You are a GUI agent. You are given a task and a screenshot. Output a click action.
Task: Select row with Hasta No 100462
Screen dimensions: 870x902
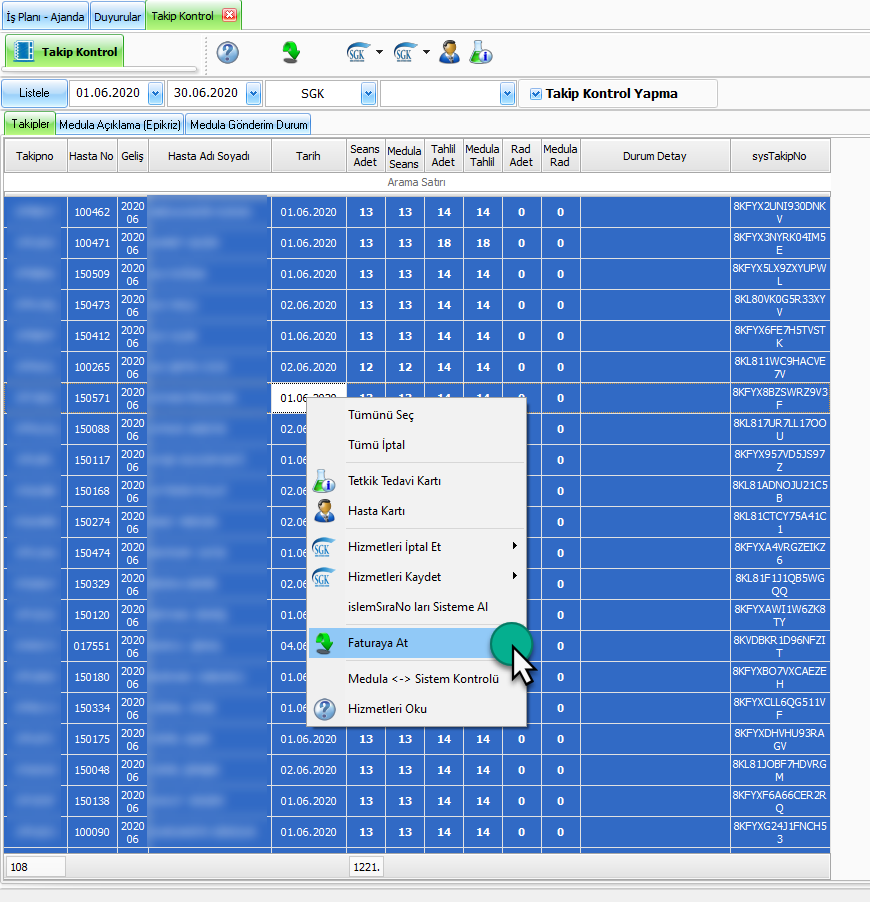[417, 212]
